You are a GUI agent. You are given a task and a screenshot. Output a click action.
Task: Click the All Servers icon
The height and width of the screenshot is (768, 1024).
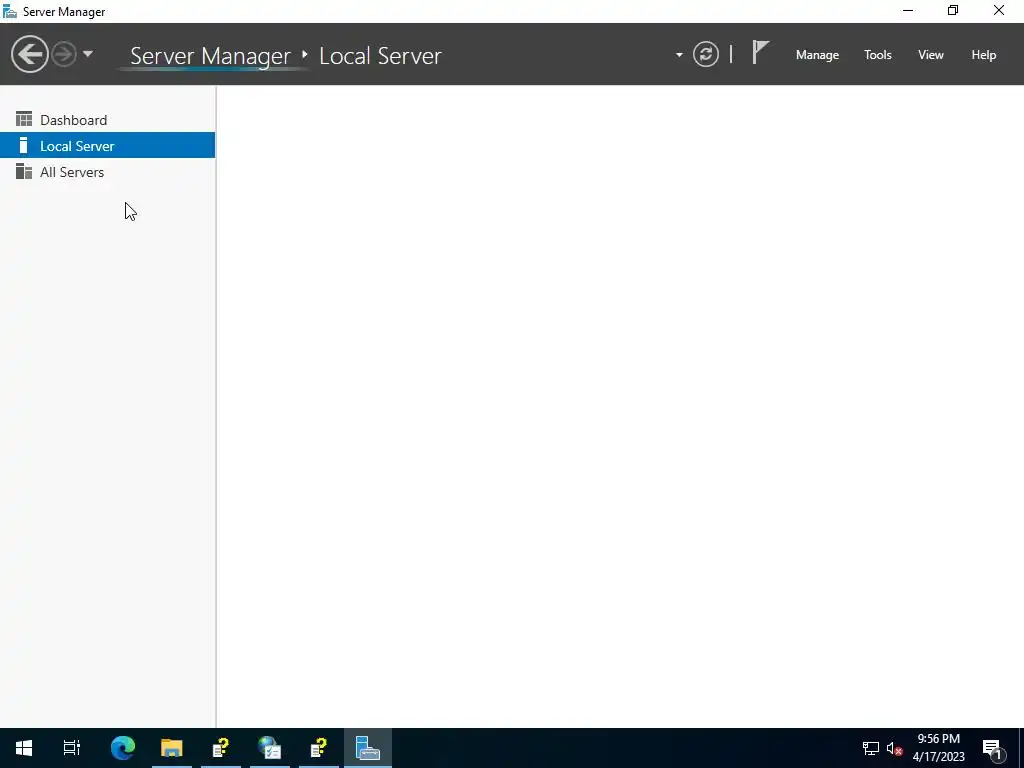24,171
